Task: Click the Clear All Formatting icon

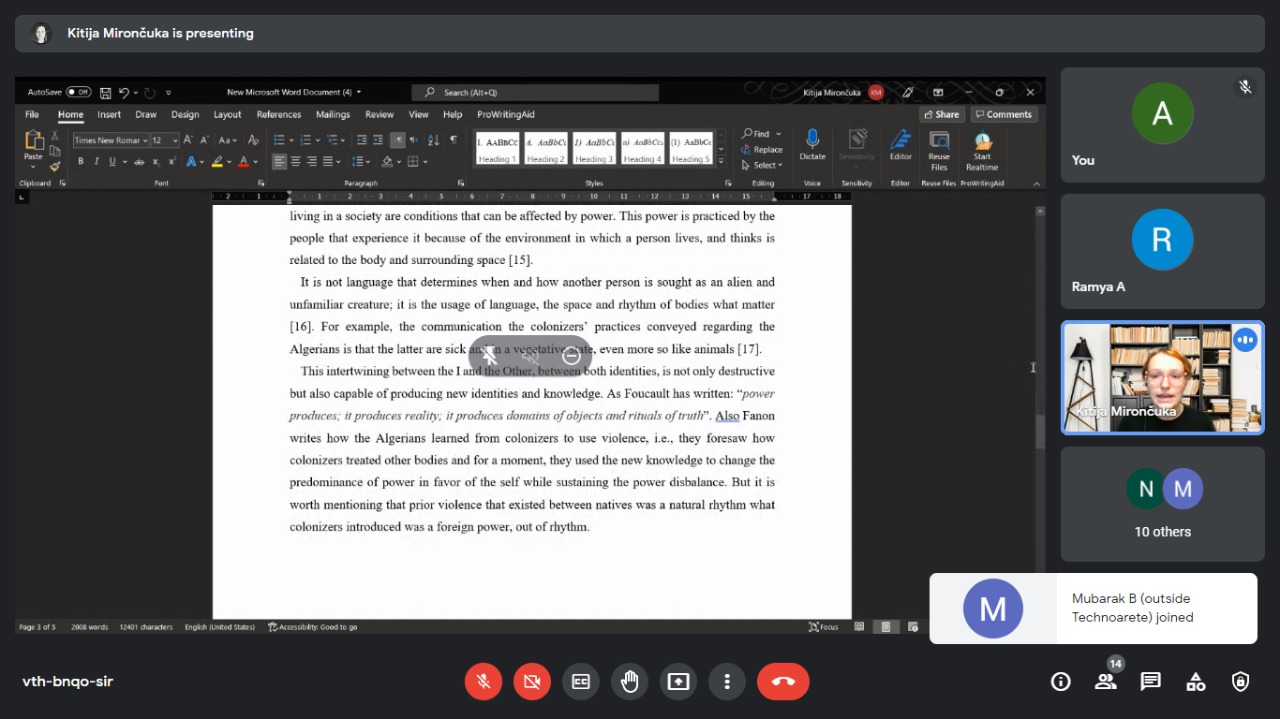Action: (253, 140)
